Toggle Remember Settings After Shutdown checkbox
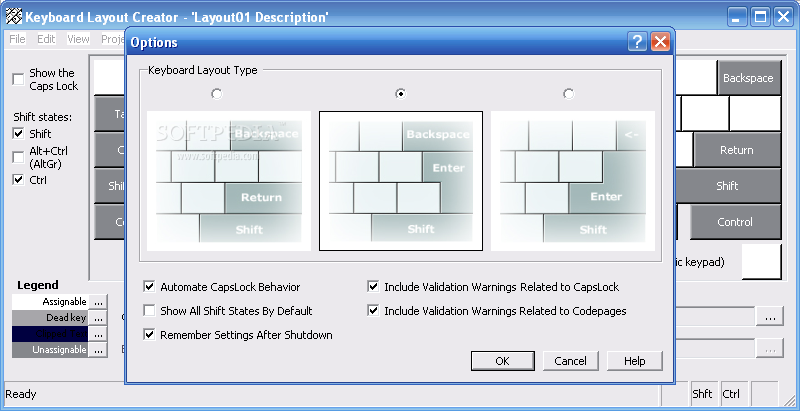800x411 pixels. 149,335
